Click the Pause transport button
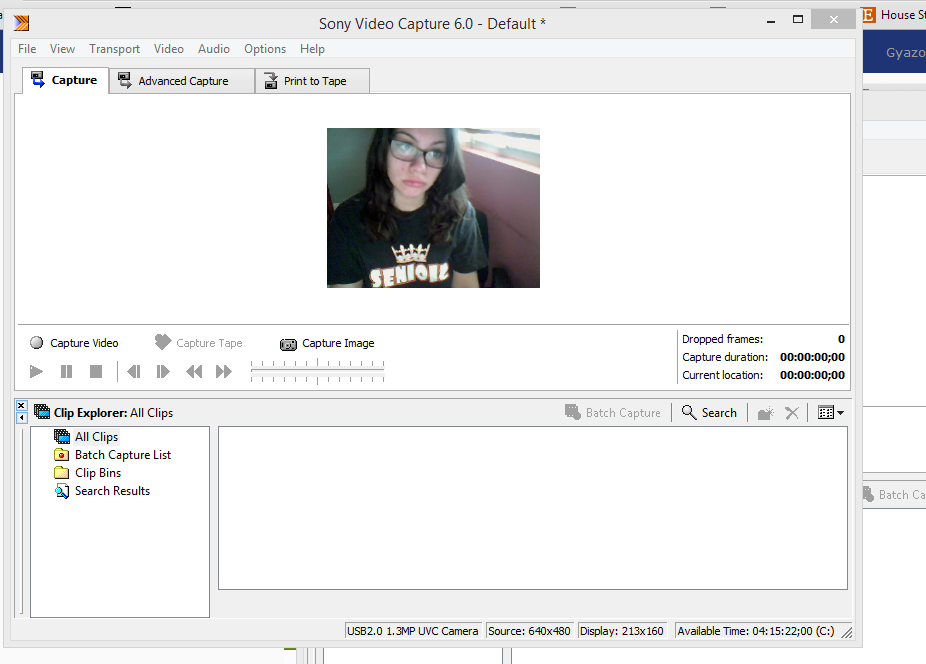 (66, 372)
